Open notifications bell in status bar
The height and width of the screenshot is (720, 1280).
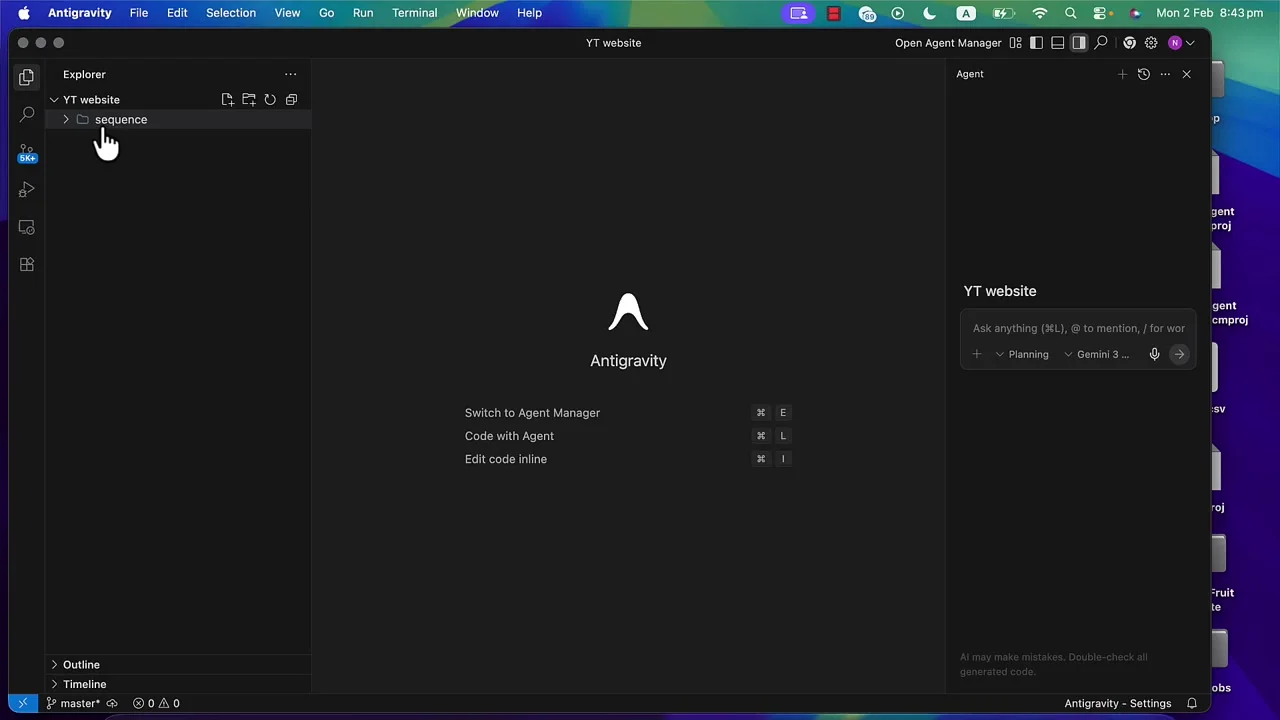1192,703
